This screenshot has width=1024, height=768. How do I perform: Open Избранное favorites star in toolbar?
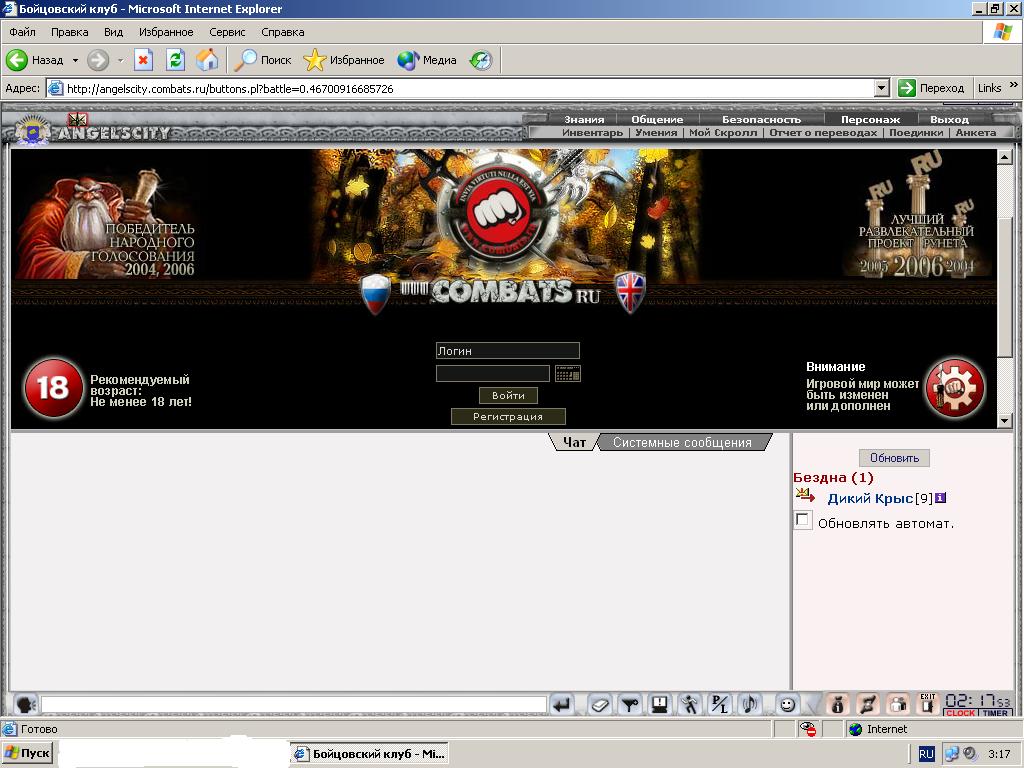344,60
